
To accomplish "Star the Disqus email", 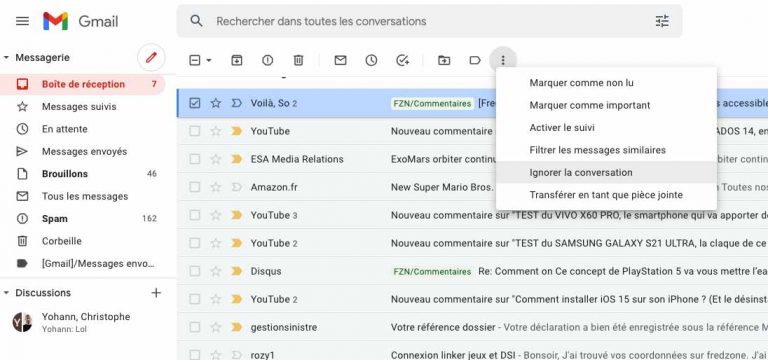I will [x=216, y=271].
